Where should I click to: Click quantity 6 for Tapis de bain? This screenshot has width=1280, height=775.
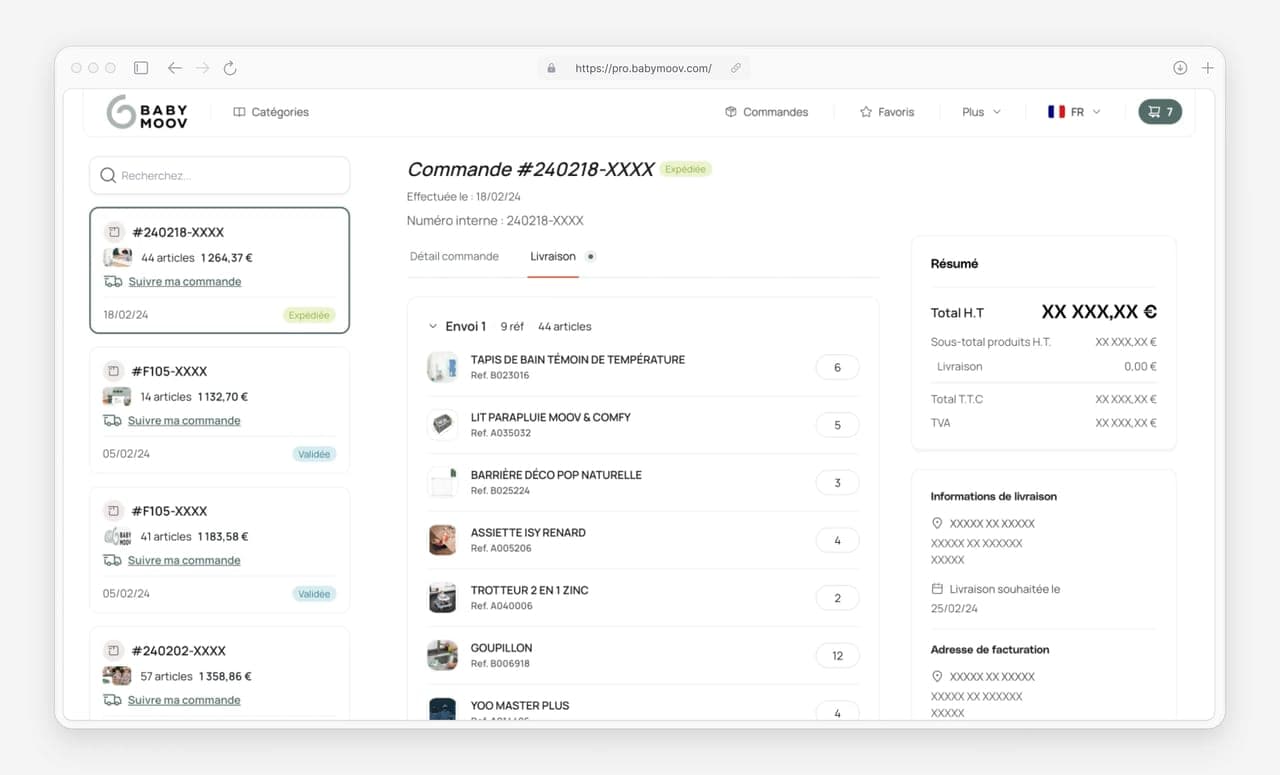pos(837,368)
